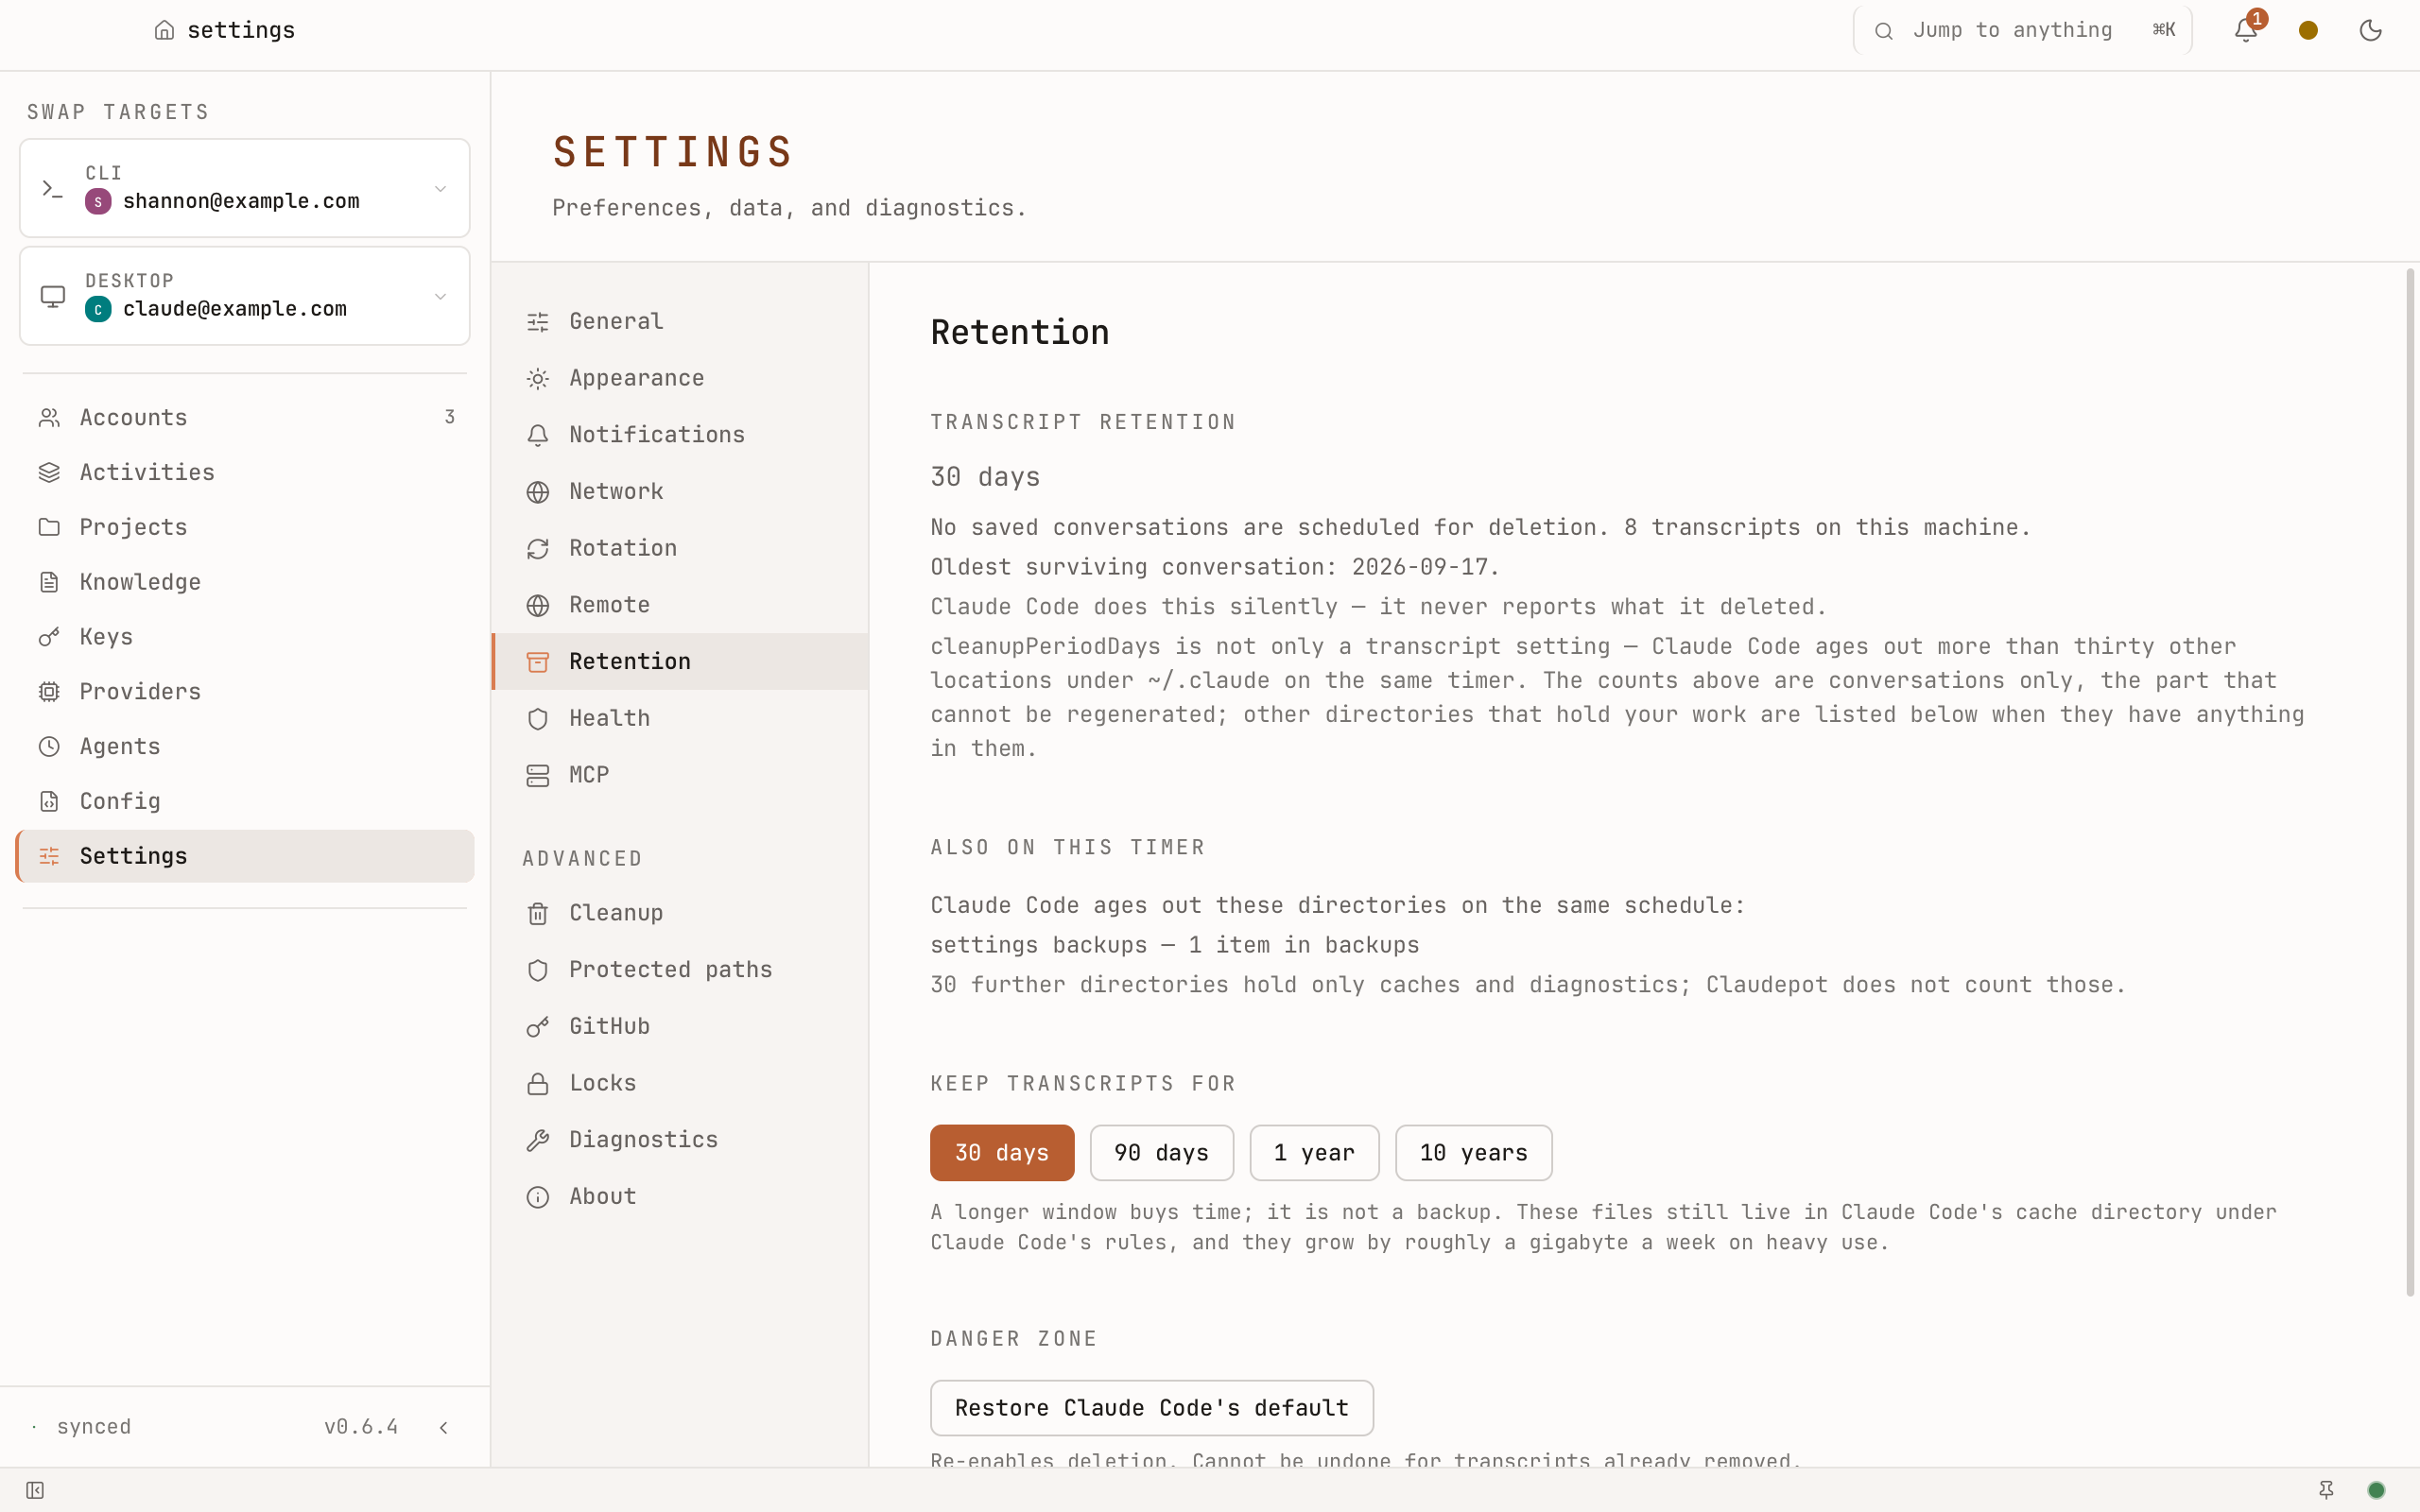2420x1512 pixels.
Task: Select the 10 years retention option
Action: click(x=1474, y=1153)
